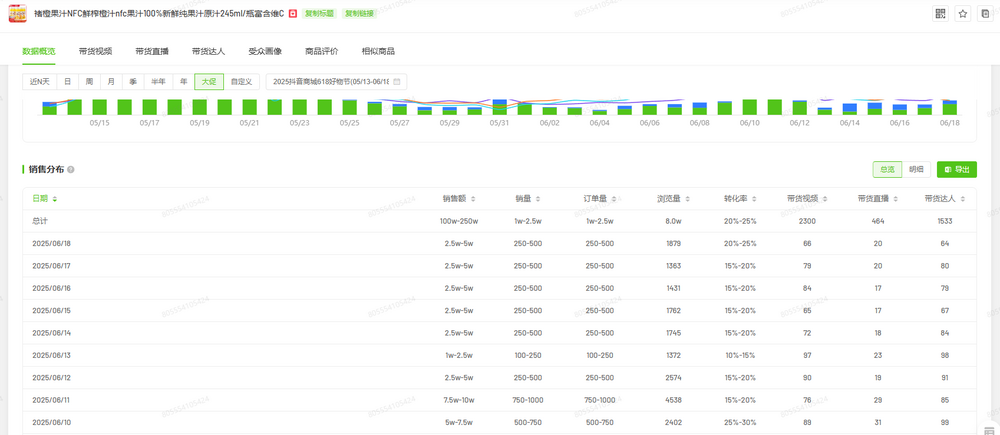Viewport: 1000px width, 435px height.
Task: Sort by 销售额 column arrows
Action: (x=473, y=199)
